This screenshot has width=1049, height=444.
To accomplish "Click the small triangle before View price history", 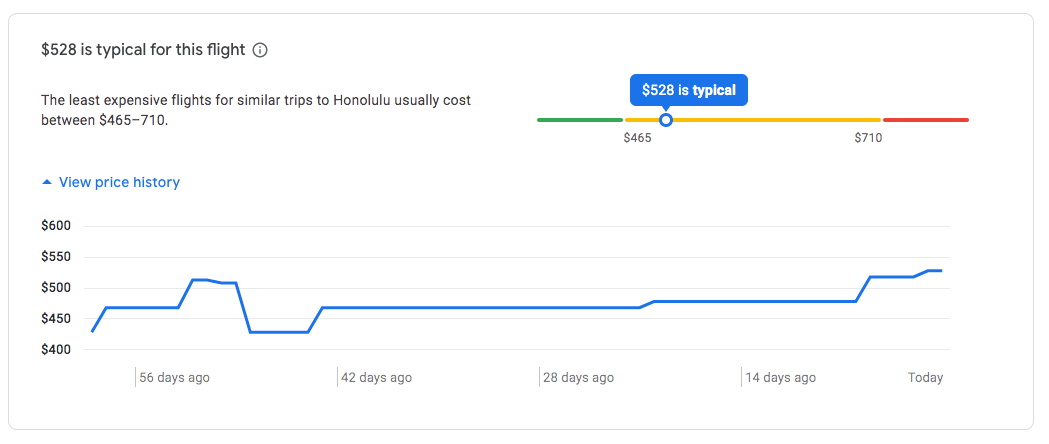I will coord(47,182).
